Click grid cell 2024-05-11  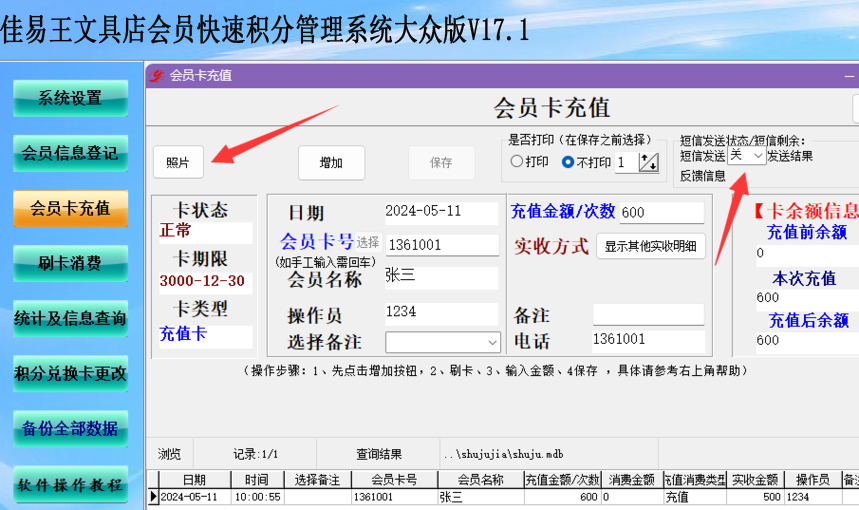pyautogui.click(x=194, y=497)
